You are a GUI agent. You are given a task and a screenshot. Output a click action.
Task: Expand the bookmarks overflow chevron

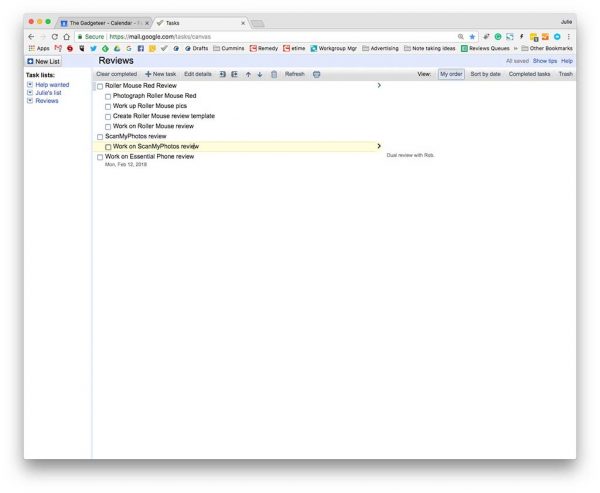pos(515,48)
